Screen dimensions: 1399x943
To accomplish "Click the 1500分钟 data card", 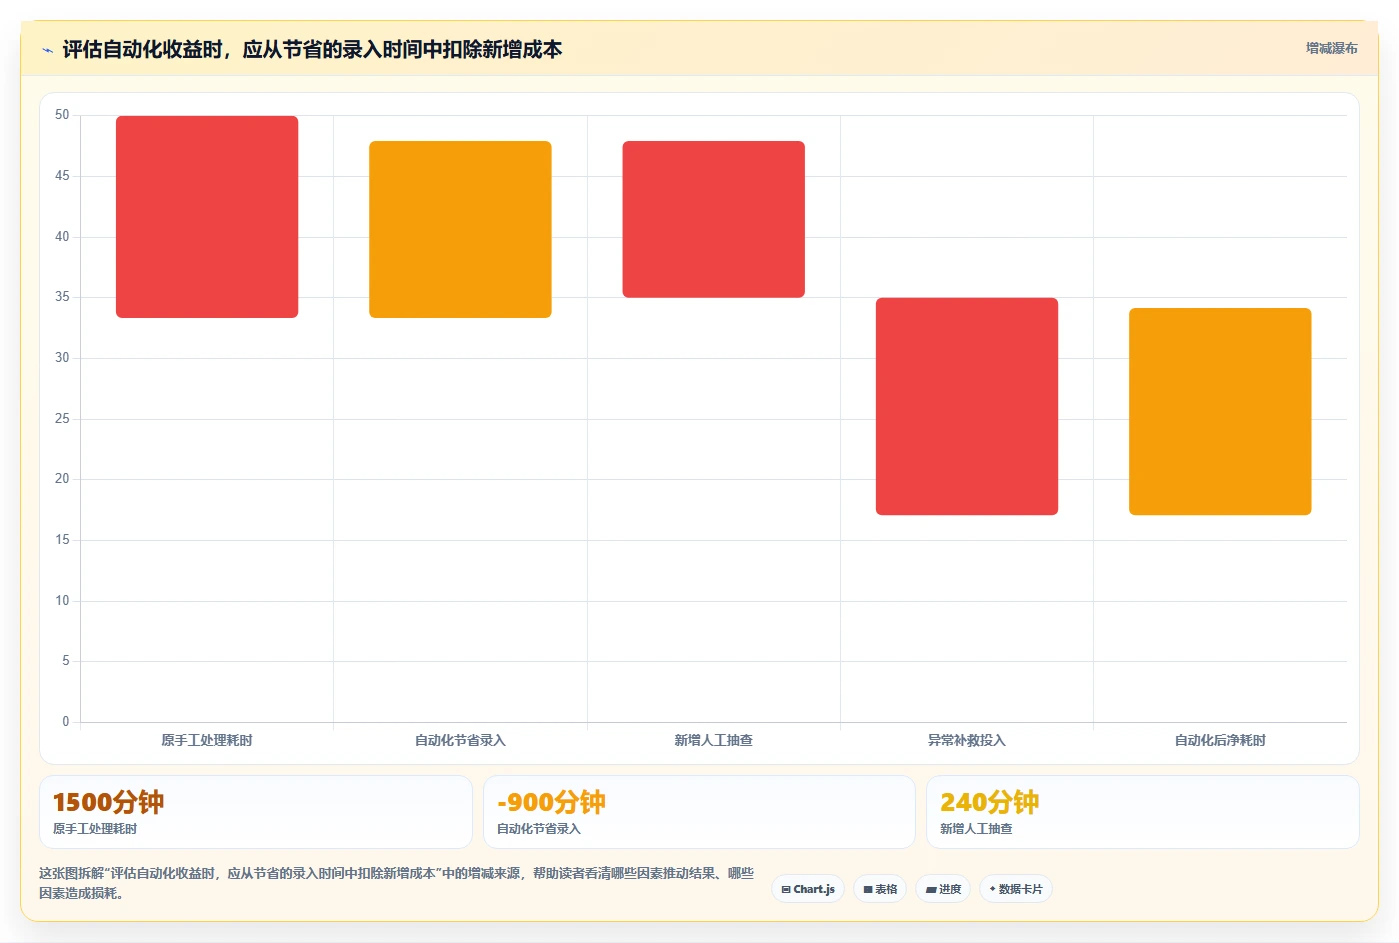I will [x=256, y=812].
